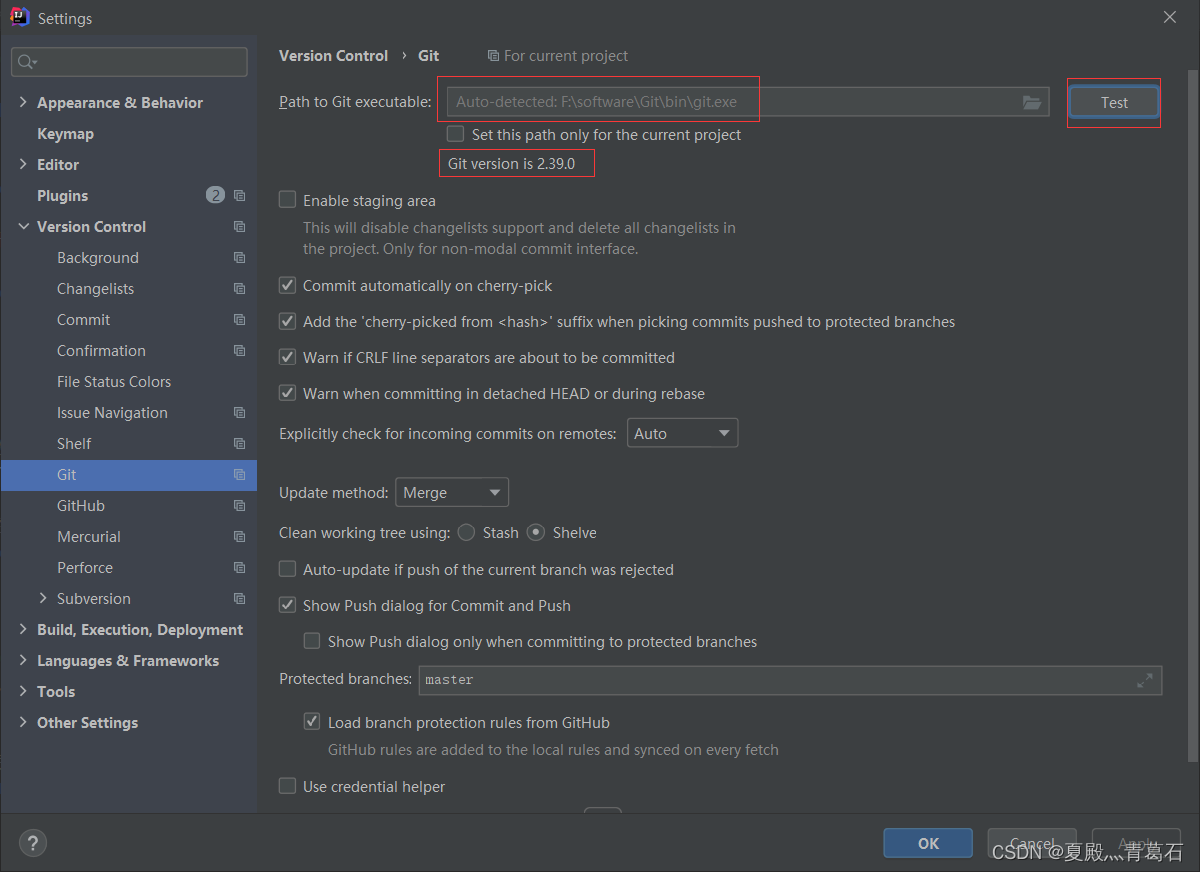Click project-level icon next to GitHub
1200x872 pixels.
(x=239, y=506)
